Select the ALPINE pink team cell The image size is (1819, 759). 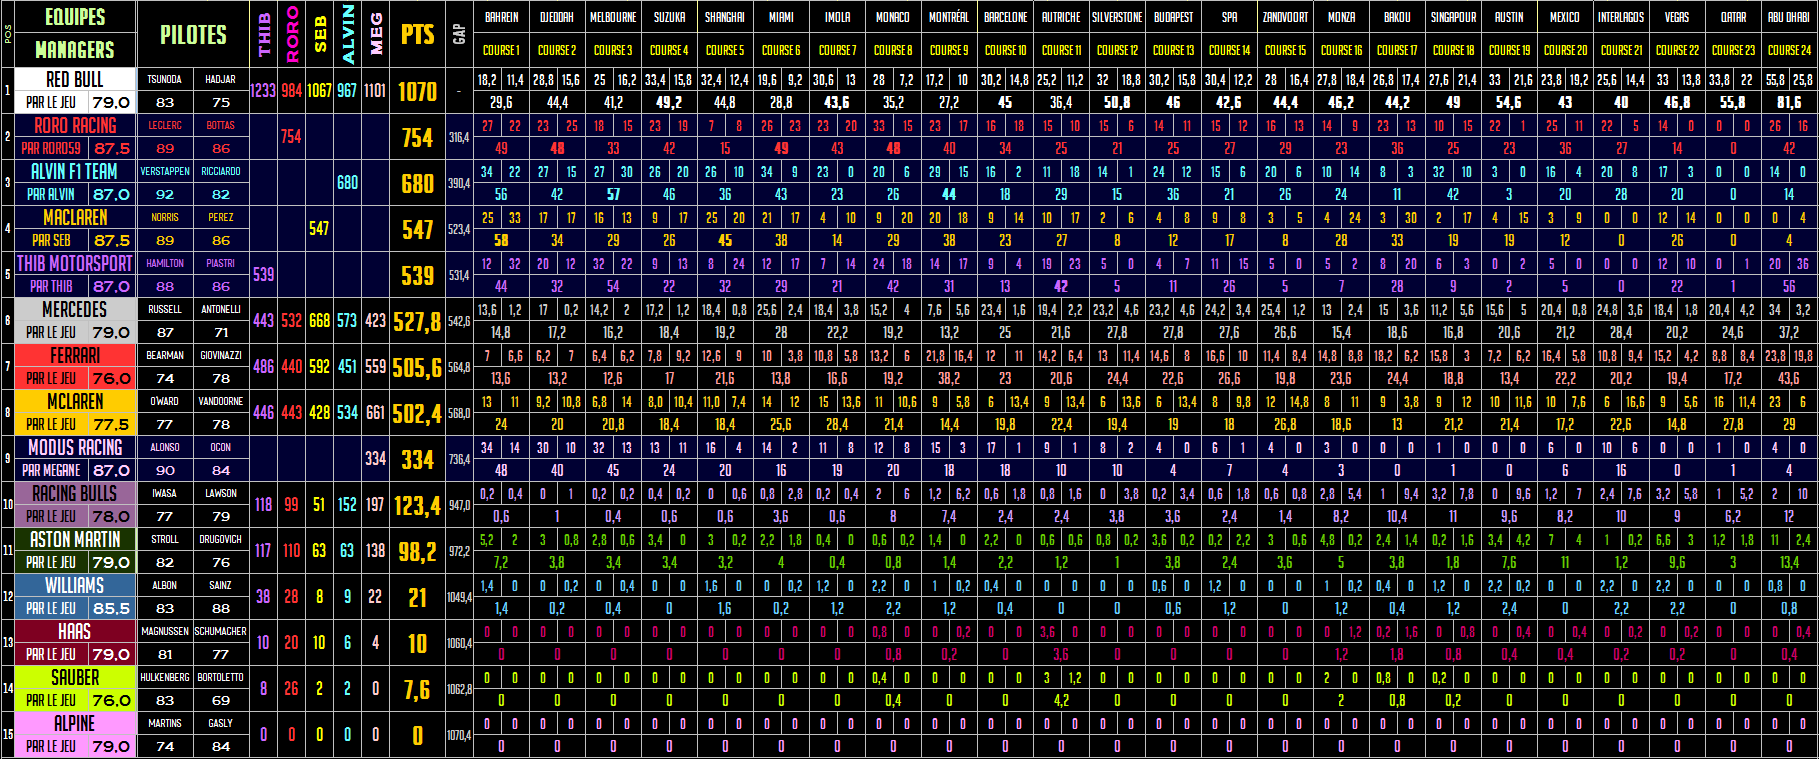tap(74, 723)
